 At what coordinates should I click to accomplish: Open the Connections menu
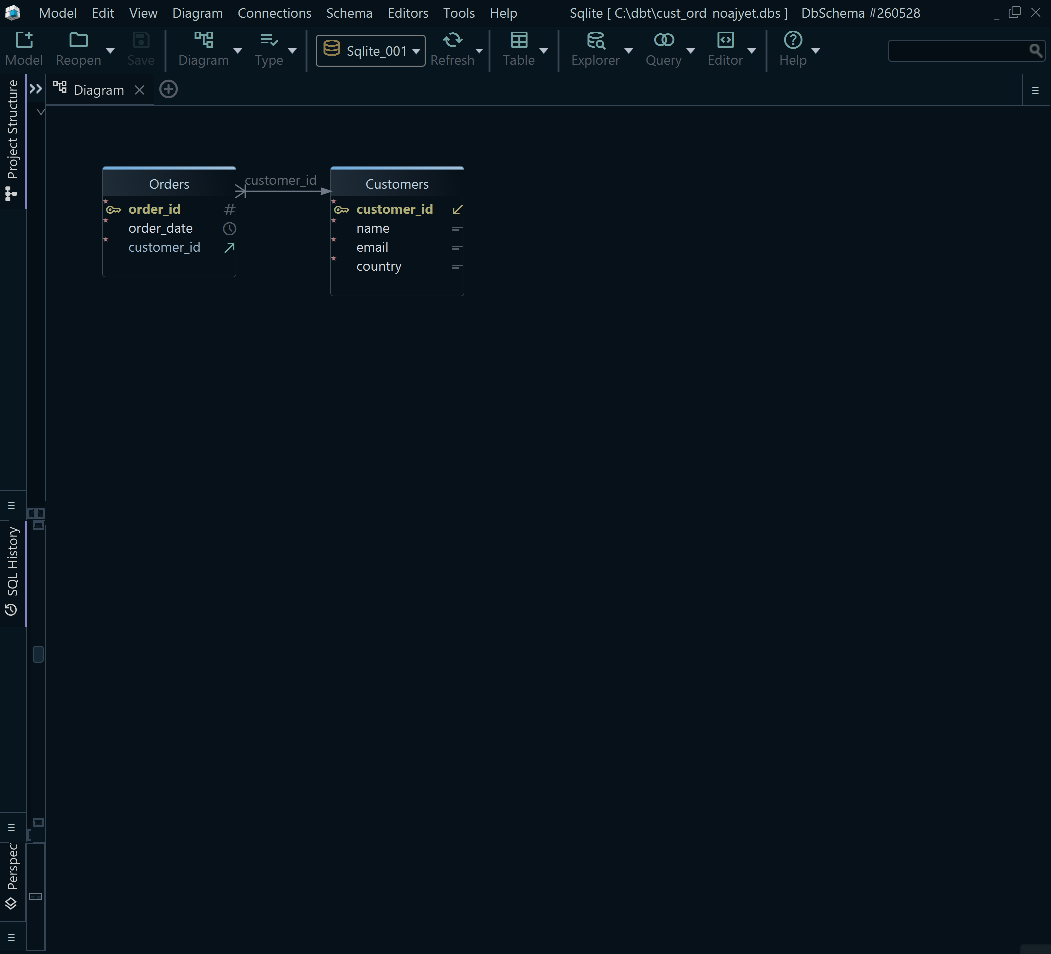[x=274, y=13]
